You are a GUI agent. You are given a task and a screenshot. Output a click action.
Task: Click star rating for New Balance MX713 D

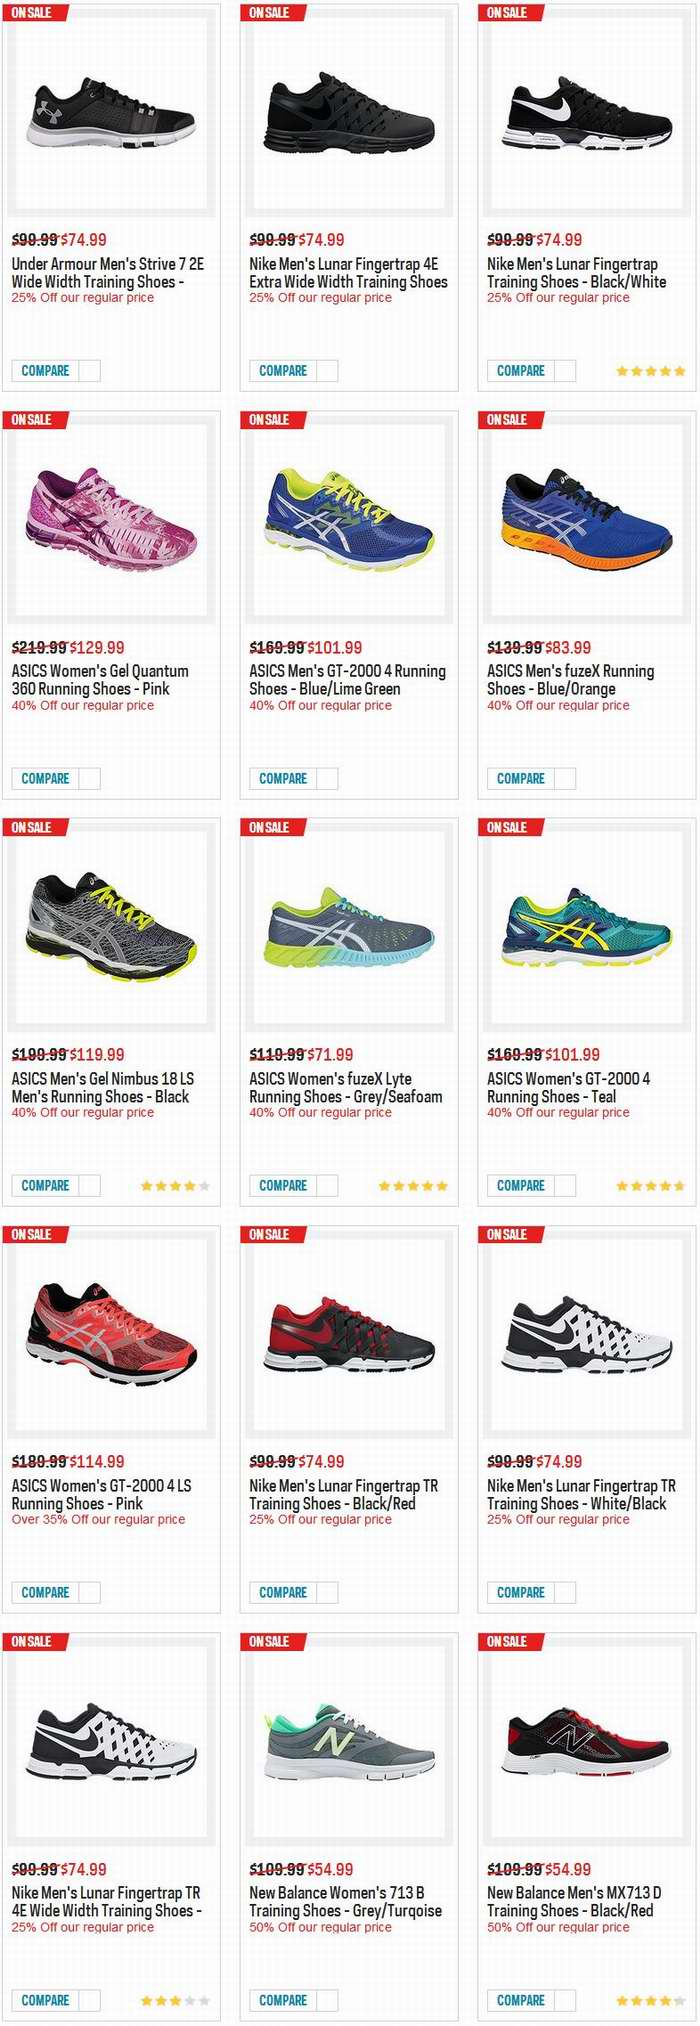[651, 2001]
